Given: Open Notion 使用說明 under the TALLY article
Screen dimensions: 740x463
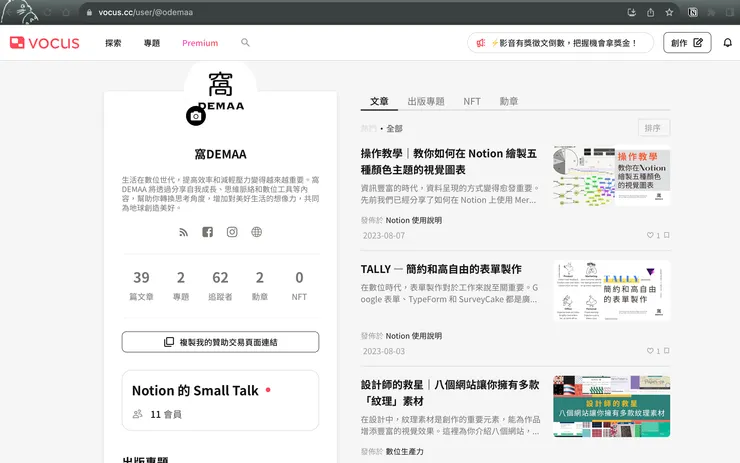Looking at the screenshot, I should point(413,336).
